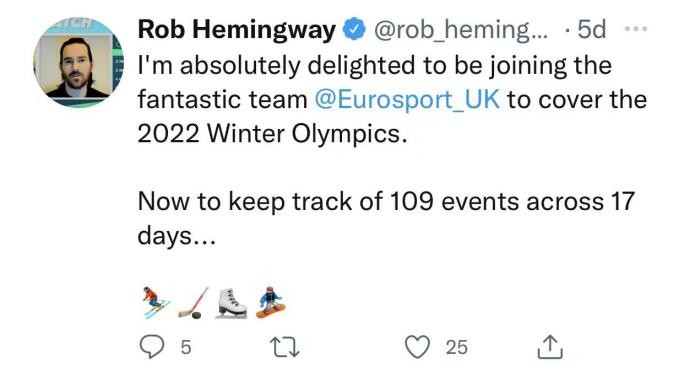The image size is (684, 366).
Task: Retweet using the arrows icon
Action: [285, 348]
